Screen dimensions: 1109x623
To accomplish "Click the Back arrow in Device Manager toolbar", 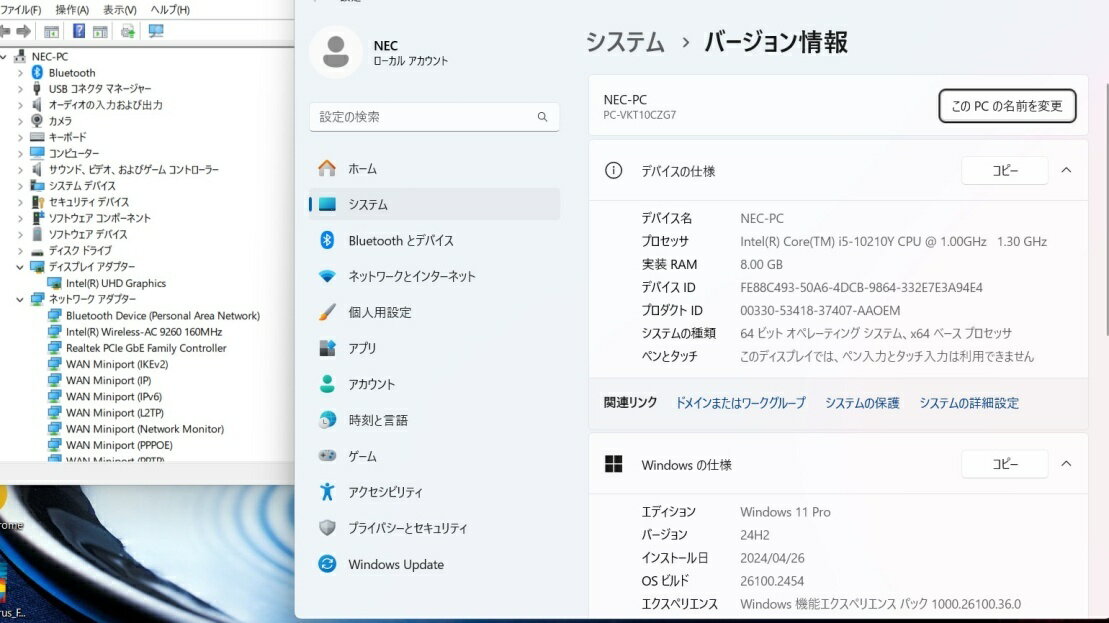I will (x=5, y=31).
